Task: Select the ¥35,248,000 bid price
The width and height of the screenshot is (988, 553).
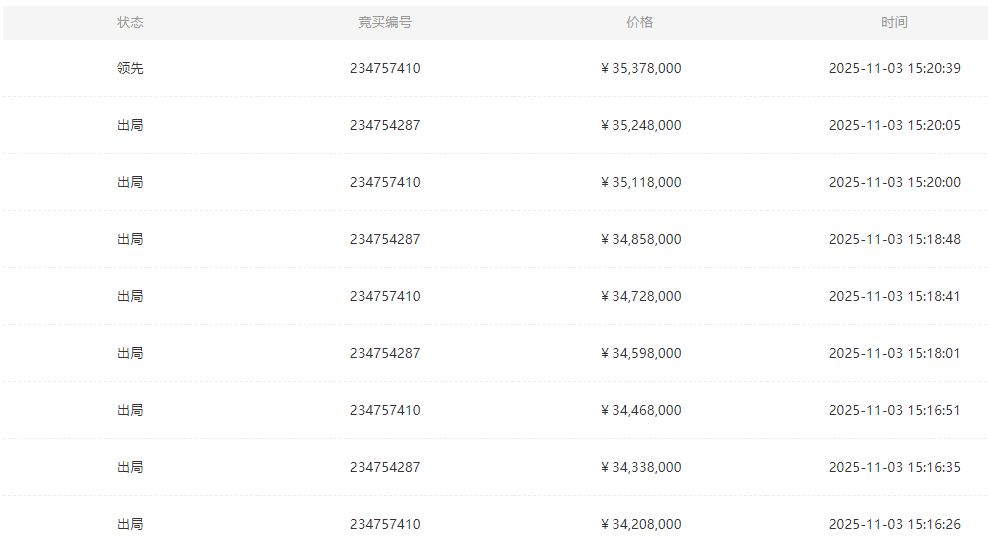Action: (x=641, y=126)
